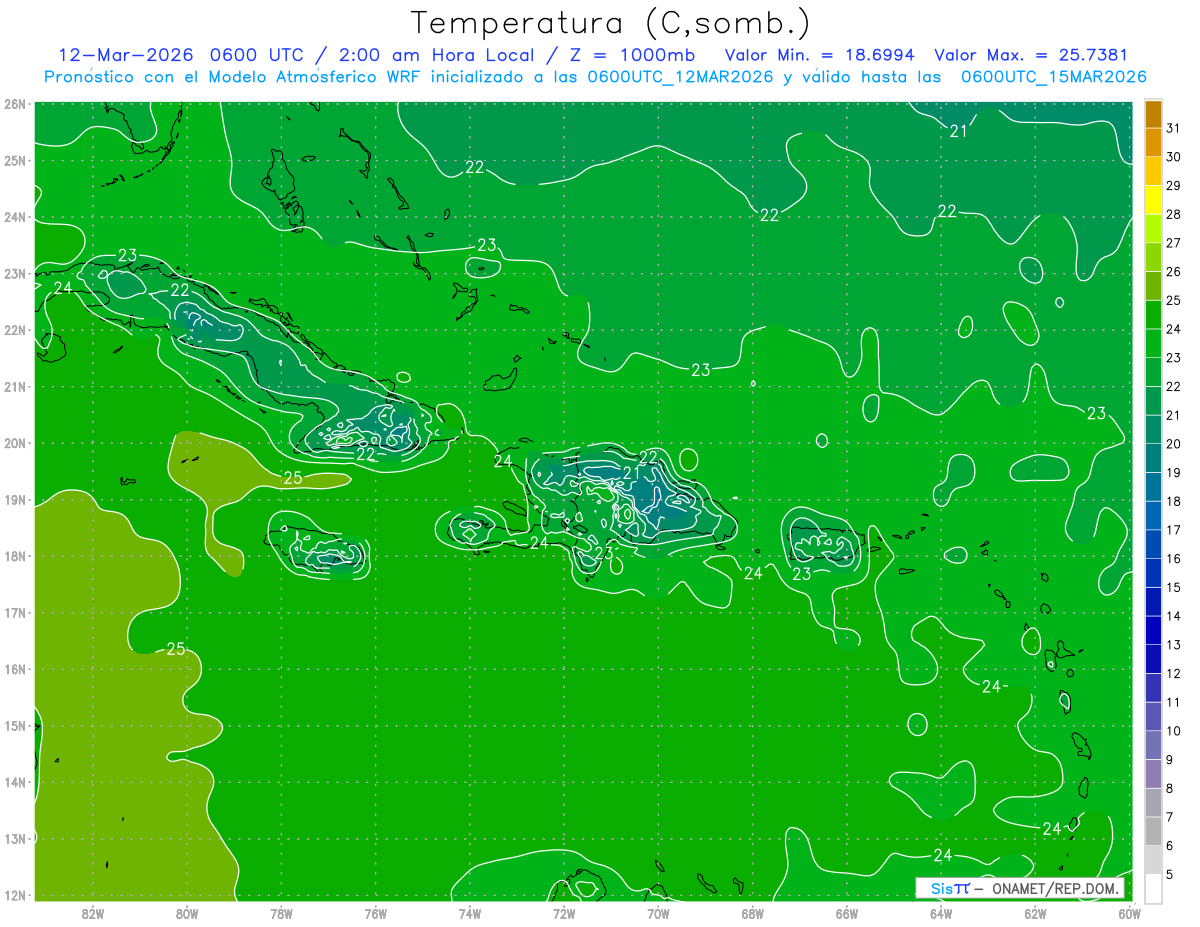The image size is (1200, 927).
Task: Click the blue "SisTT" logo text
Action: tap(950, 888)
